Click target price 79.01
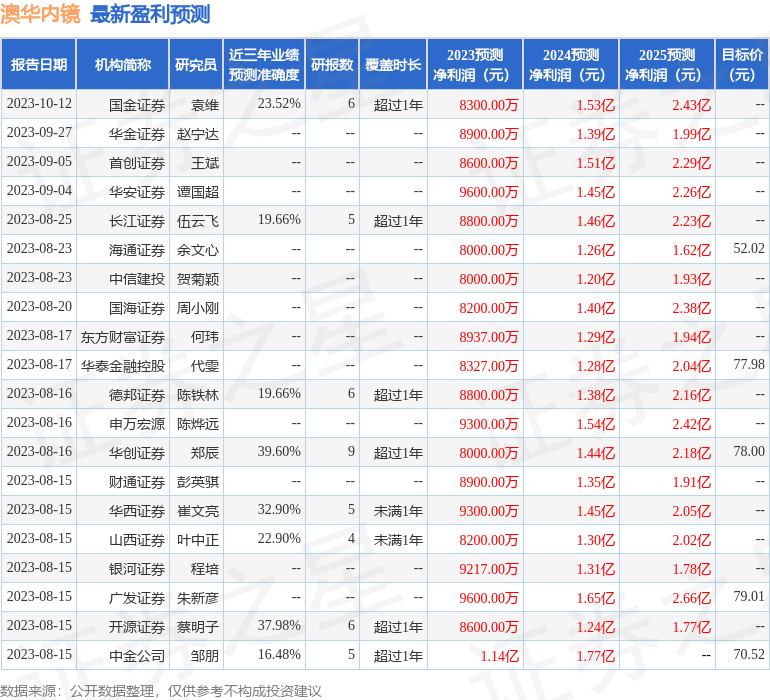Viewport: 770px width, 700px height. click(x=749, y=596)
